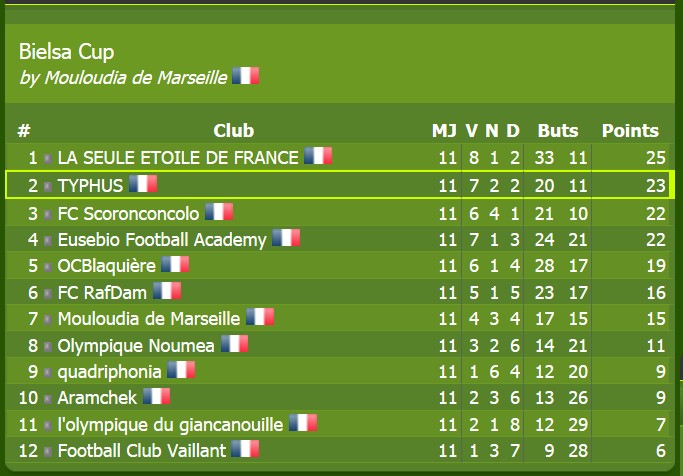683x476 pixels.
Task: Click the MJ column header
Action: click(444, 131)
